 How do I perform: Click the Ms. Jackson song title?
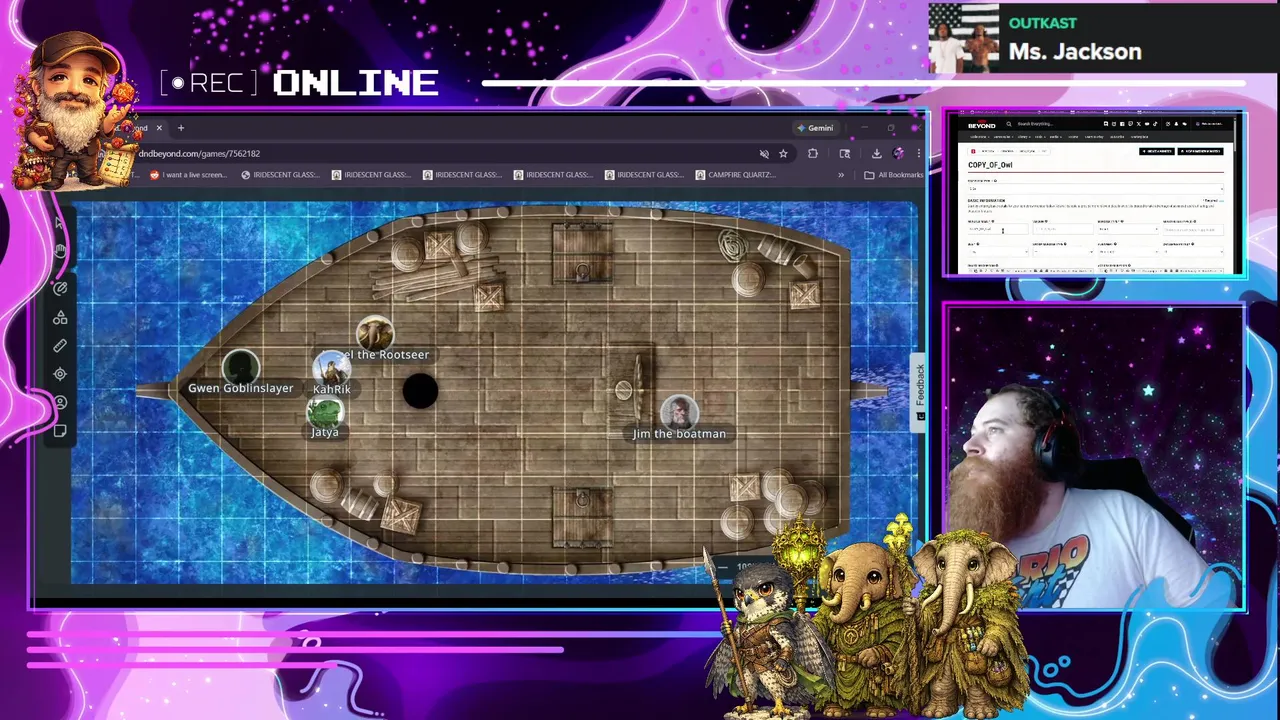click(x=1075, y=52)
